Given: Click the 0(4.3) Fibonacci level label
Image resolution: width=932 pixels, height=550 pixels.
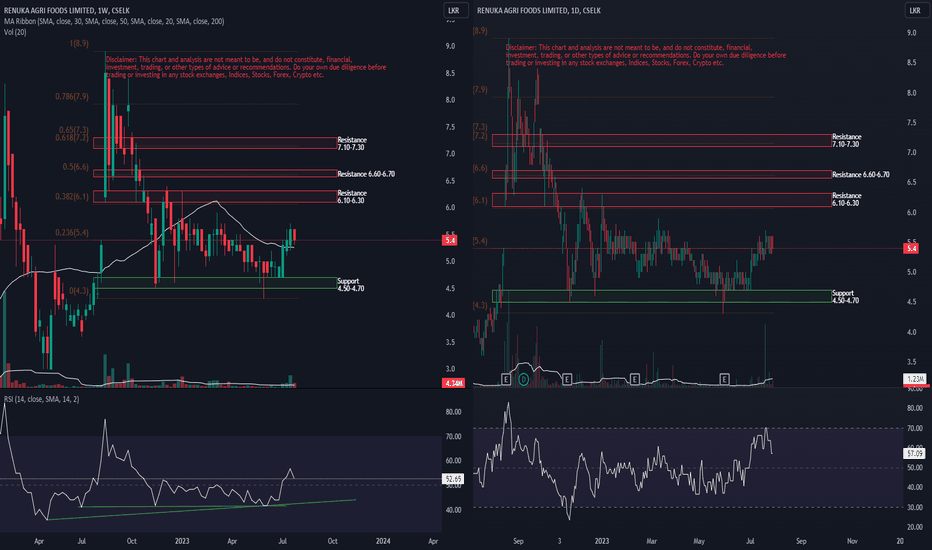Looking at the screenshot, I should (79, 291).
